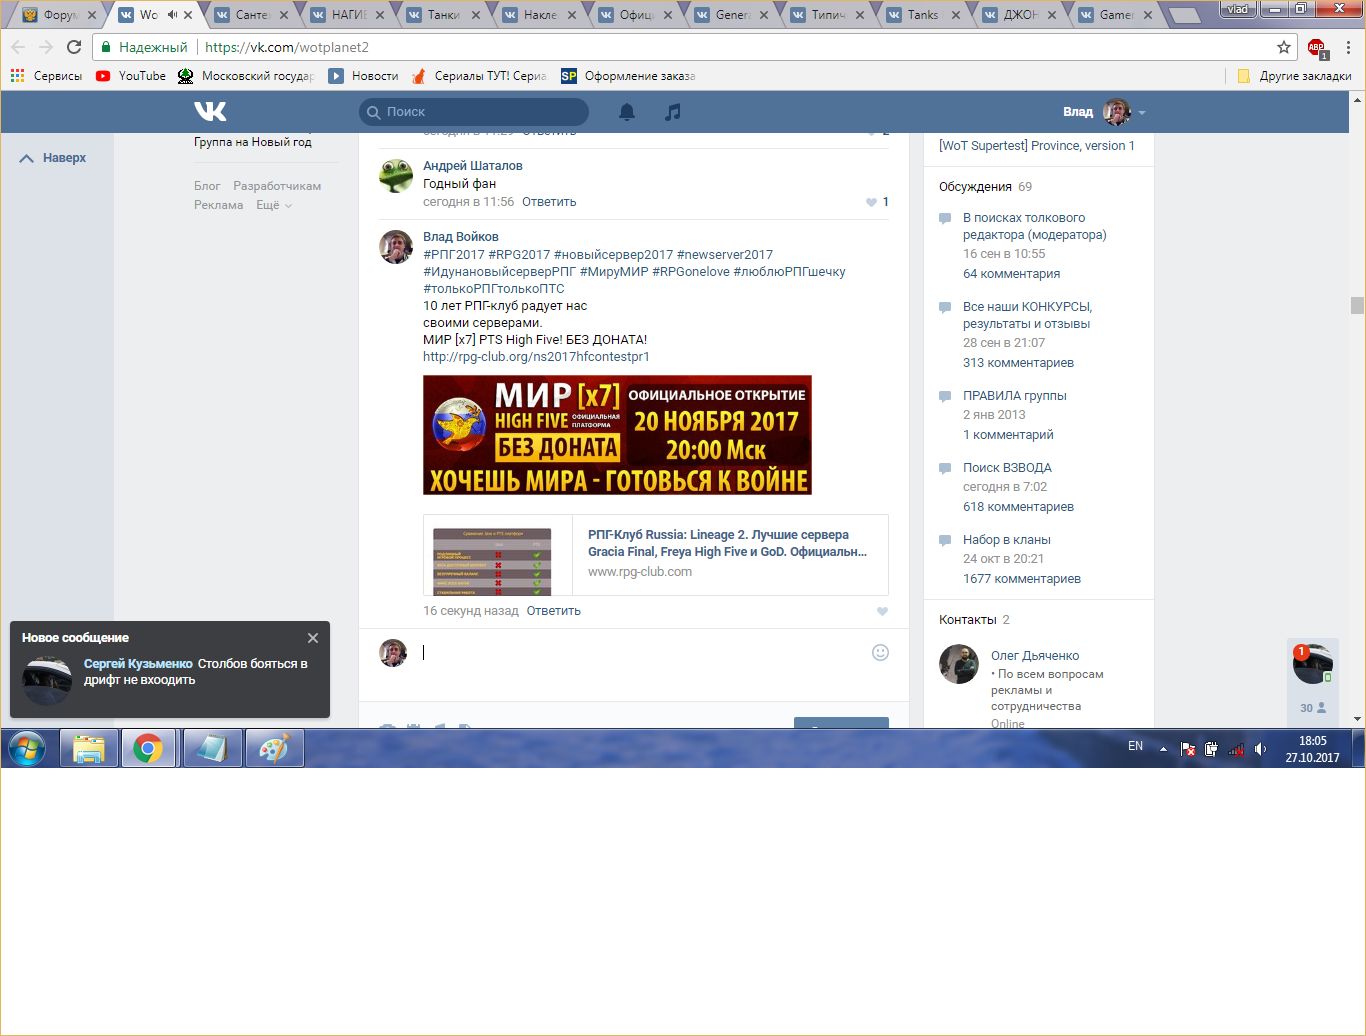Switch to the Танки browser tab
Viewport: 1366px width, 1036px height.
(x=442, y=15)
